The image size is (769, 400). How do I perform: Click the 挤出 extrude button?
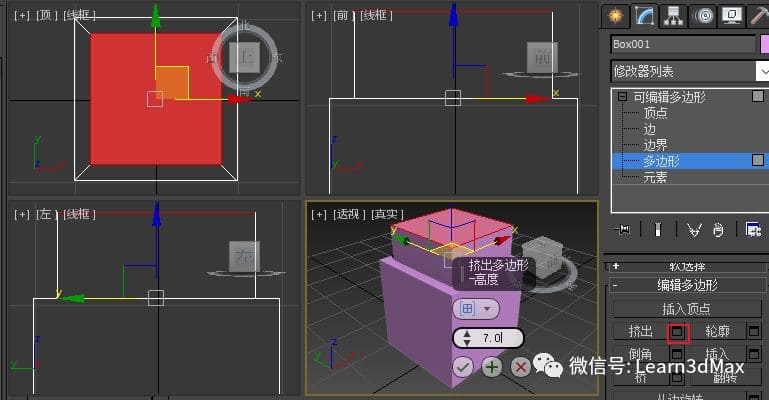tap(641, 332)
